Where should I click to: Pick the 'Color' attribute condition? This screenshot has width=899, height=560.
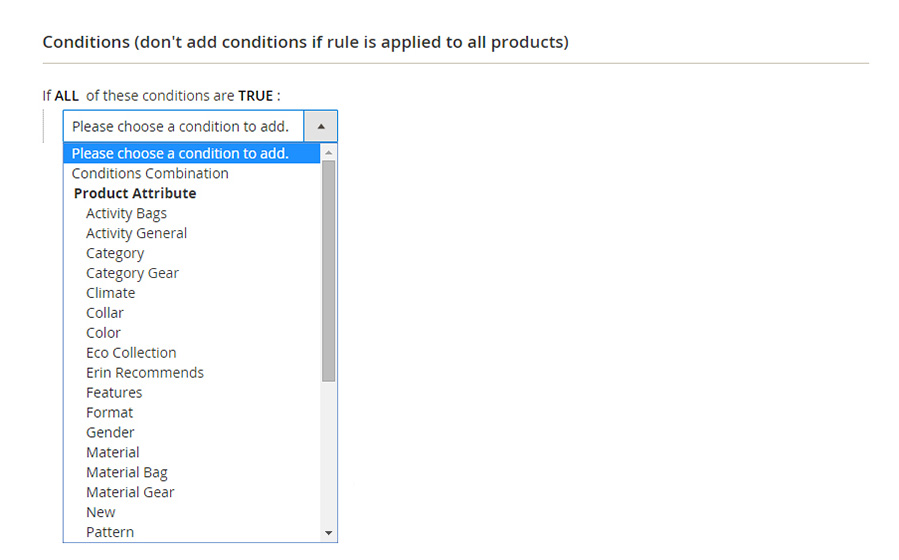(x=103, y=333)
